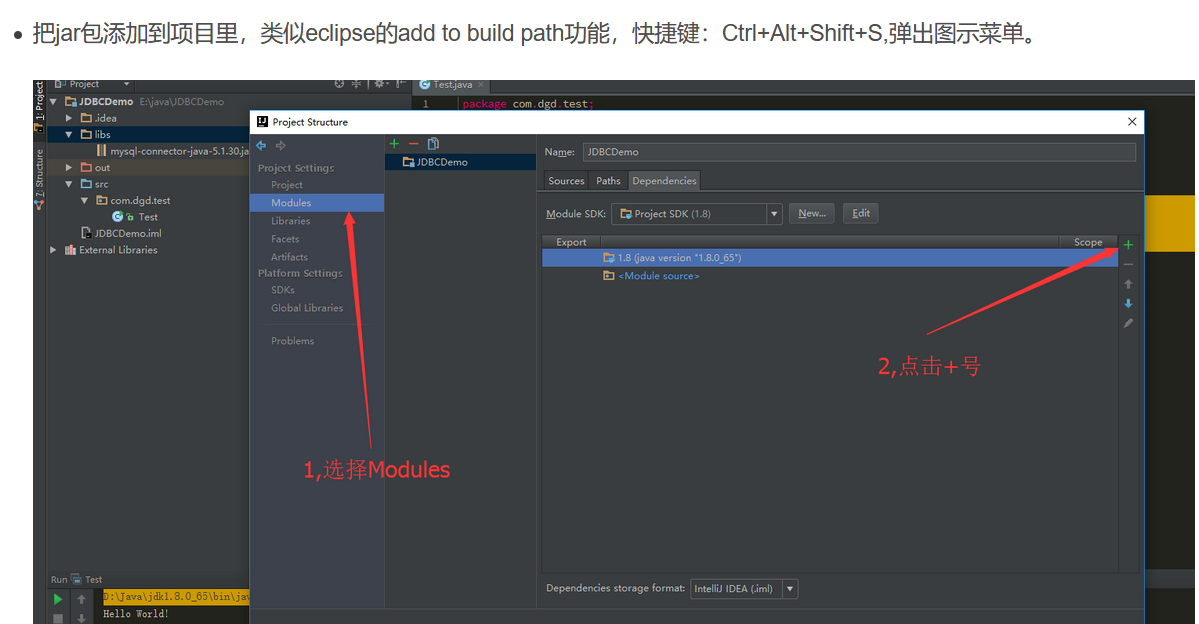Click the up arrow in Run panel

pos(81,600)
